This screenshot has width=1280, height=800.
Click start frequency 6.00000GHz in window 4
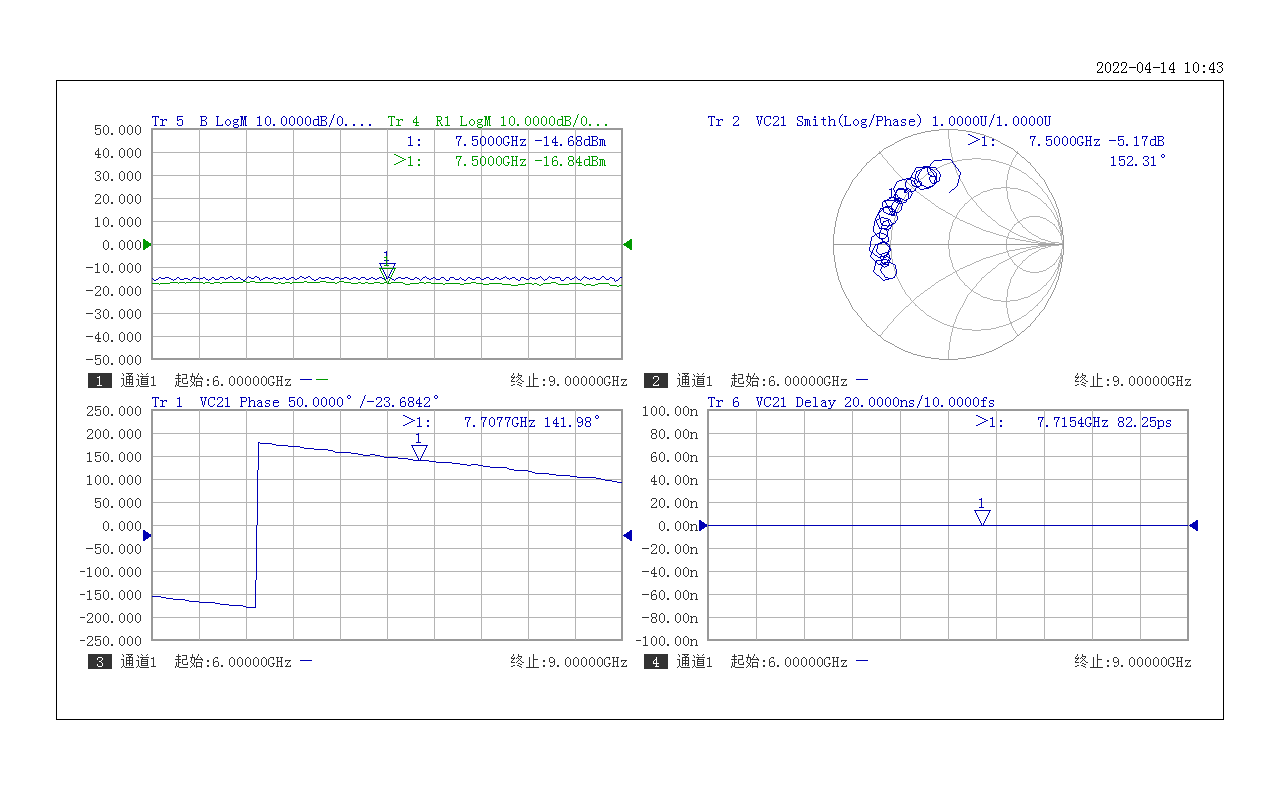789,662
